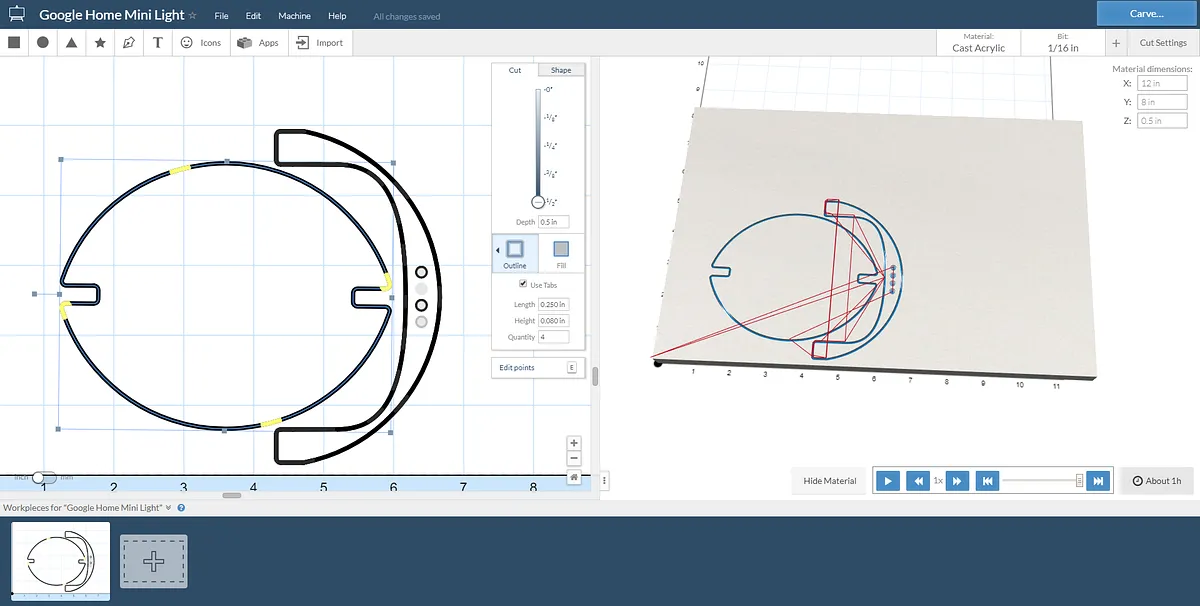Click the zoom in plus icon
This screenshot has height=606, width=1200.
point(574,443)
